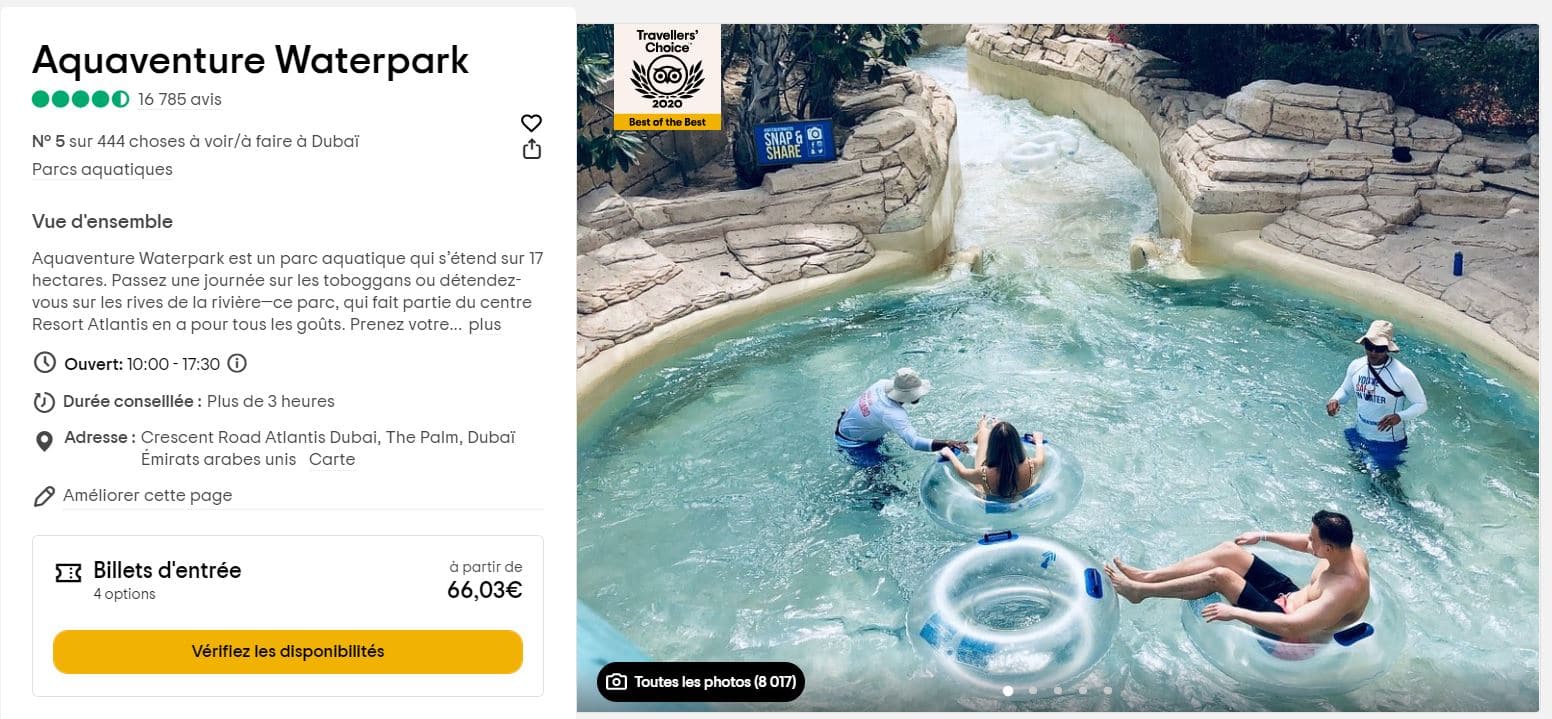Screen dimensions: 1552x719
Task: Click the info icon beside opening hours
Action: pos(237,363)
